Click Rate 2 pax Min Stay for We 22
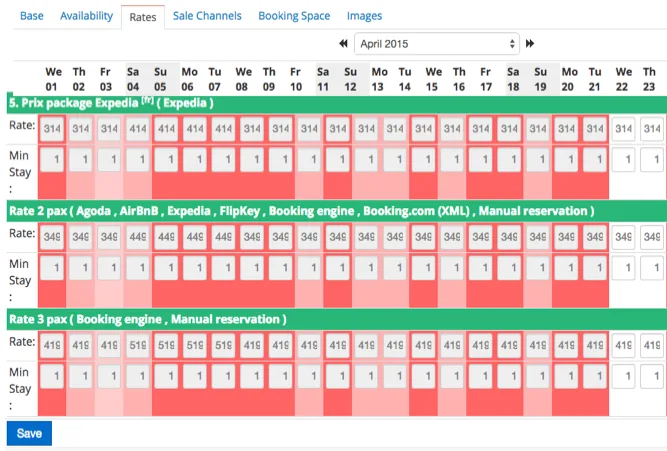The height and width of the screenshot is (451, 667). 623,268
